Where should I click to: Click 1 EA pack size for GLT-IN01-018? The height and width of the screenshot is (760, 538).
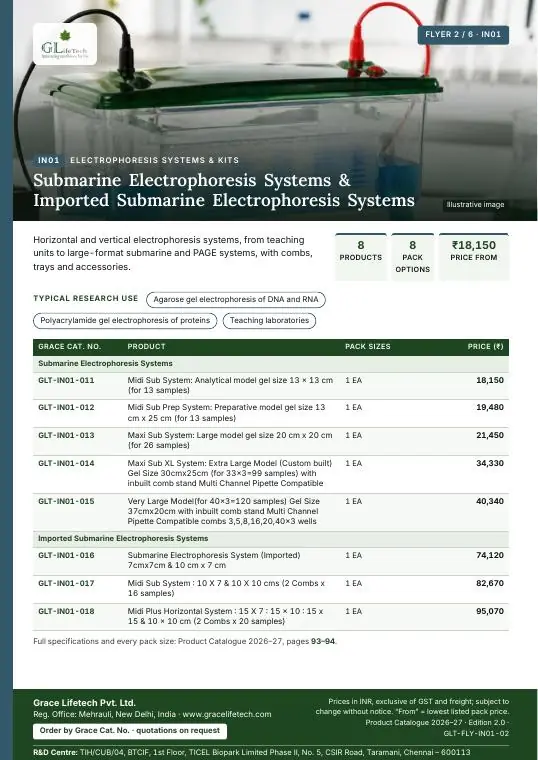pyautogui.click(x=353, y=612)
